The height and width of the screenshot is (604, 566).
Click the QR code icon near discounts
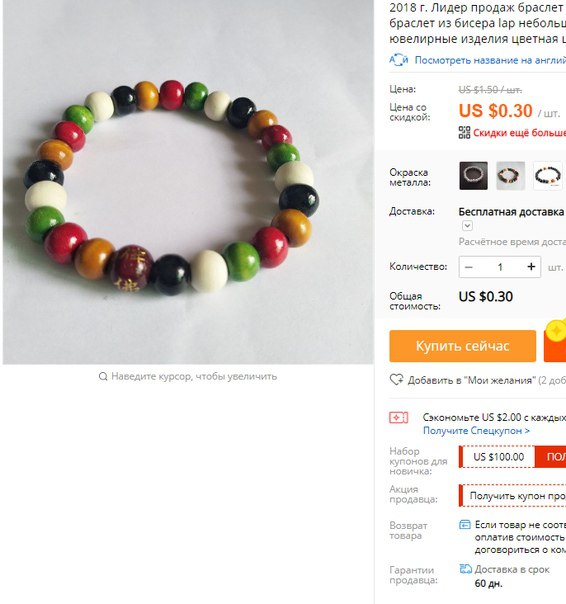(464, 133)
